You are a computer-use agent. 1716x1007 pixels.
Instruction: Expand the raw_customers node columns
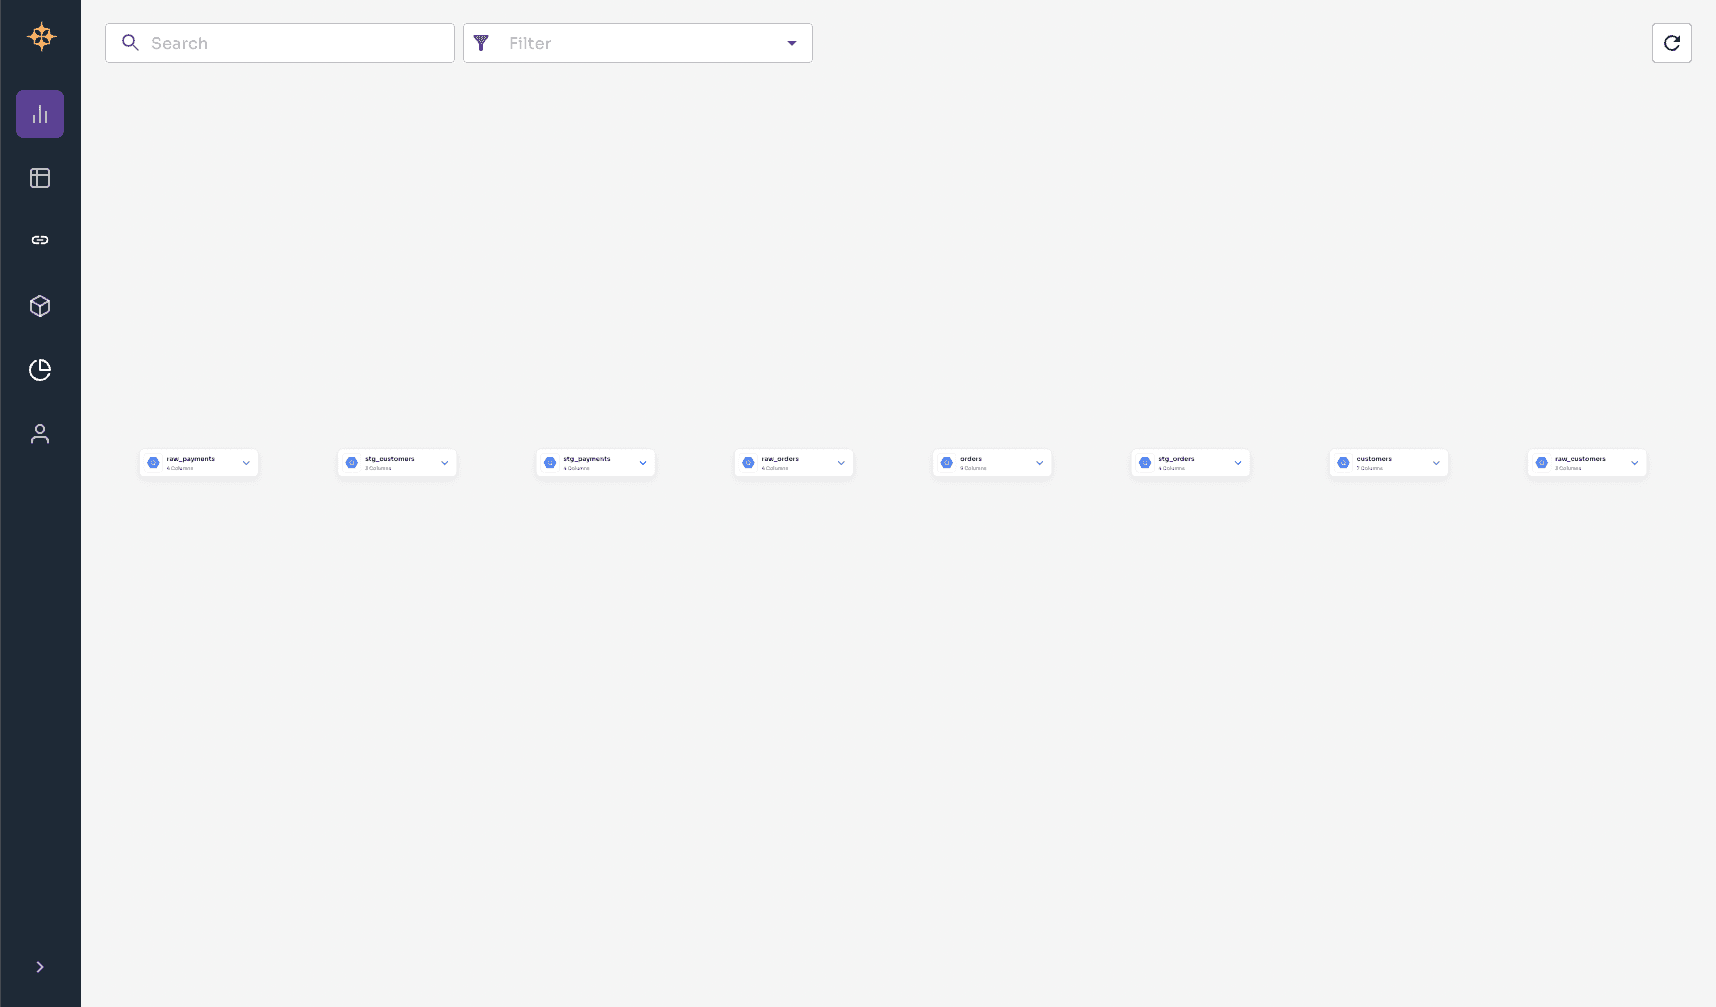tap(1632, 463)
